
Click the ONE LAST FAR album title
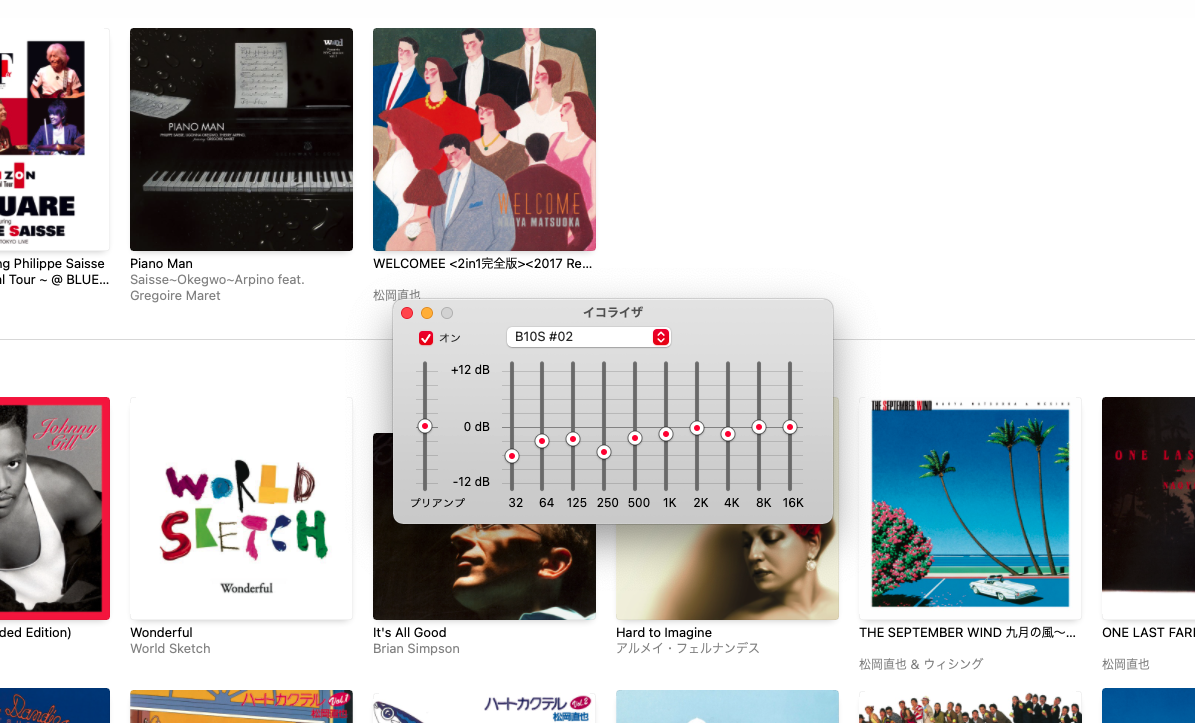pos(1149,632)
